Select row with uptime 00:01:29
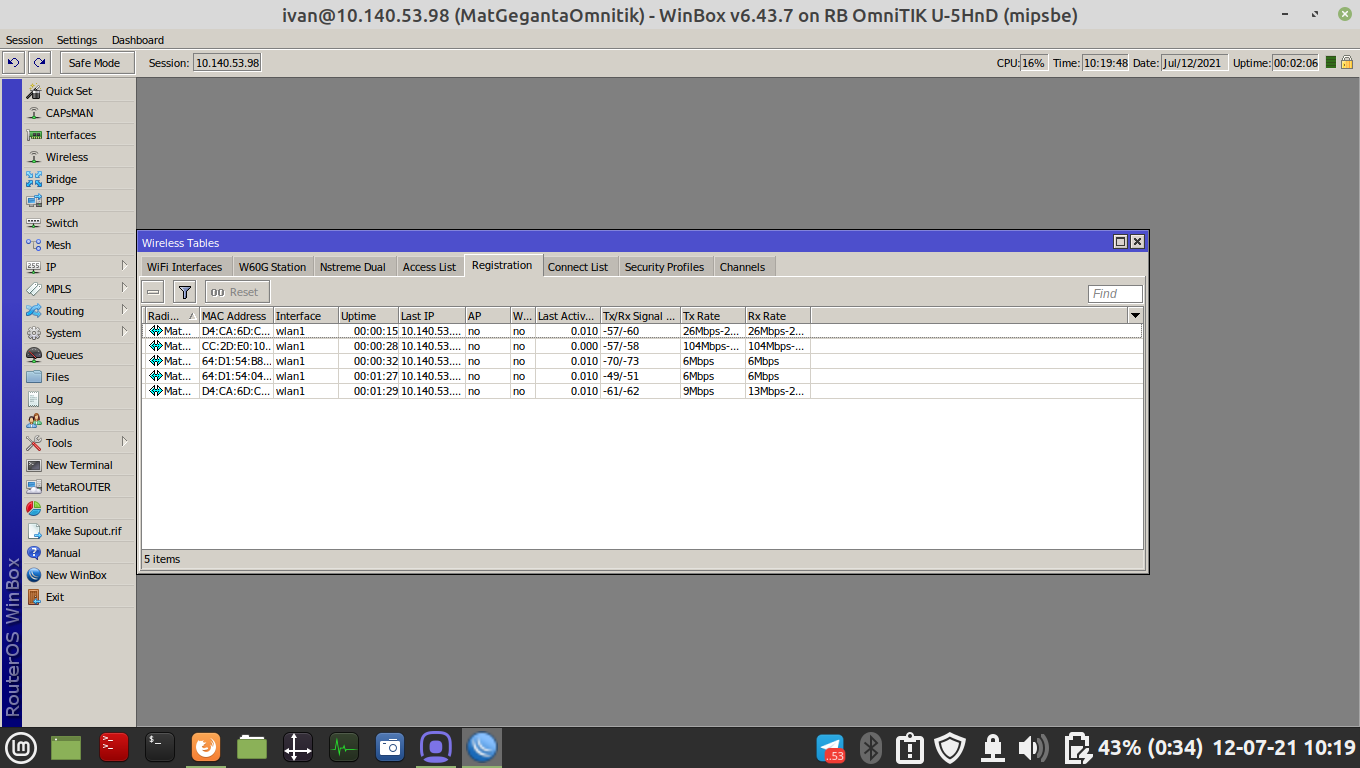This screenshot has height=768, width=1360. point(643,391)
